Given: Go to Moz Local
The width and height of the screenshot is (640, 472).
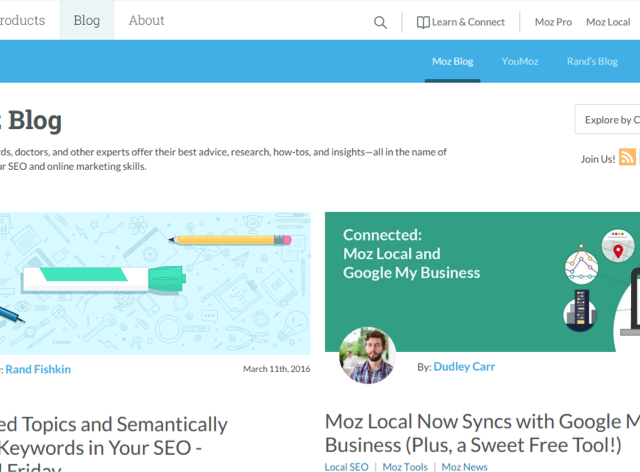Looking at the screenshot, I should (x=608, y=22).
